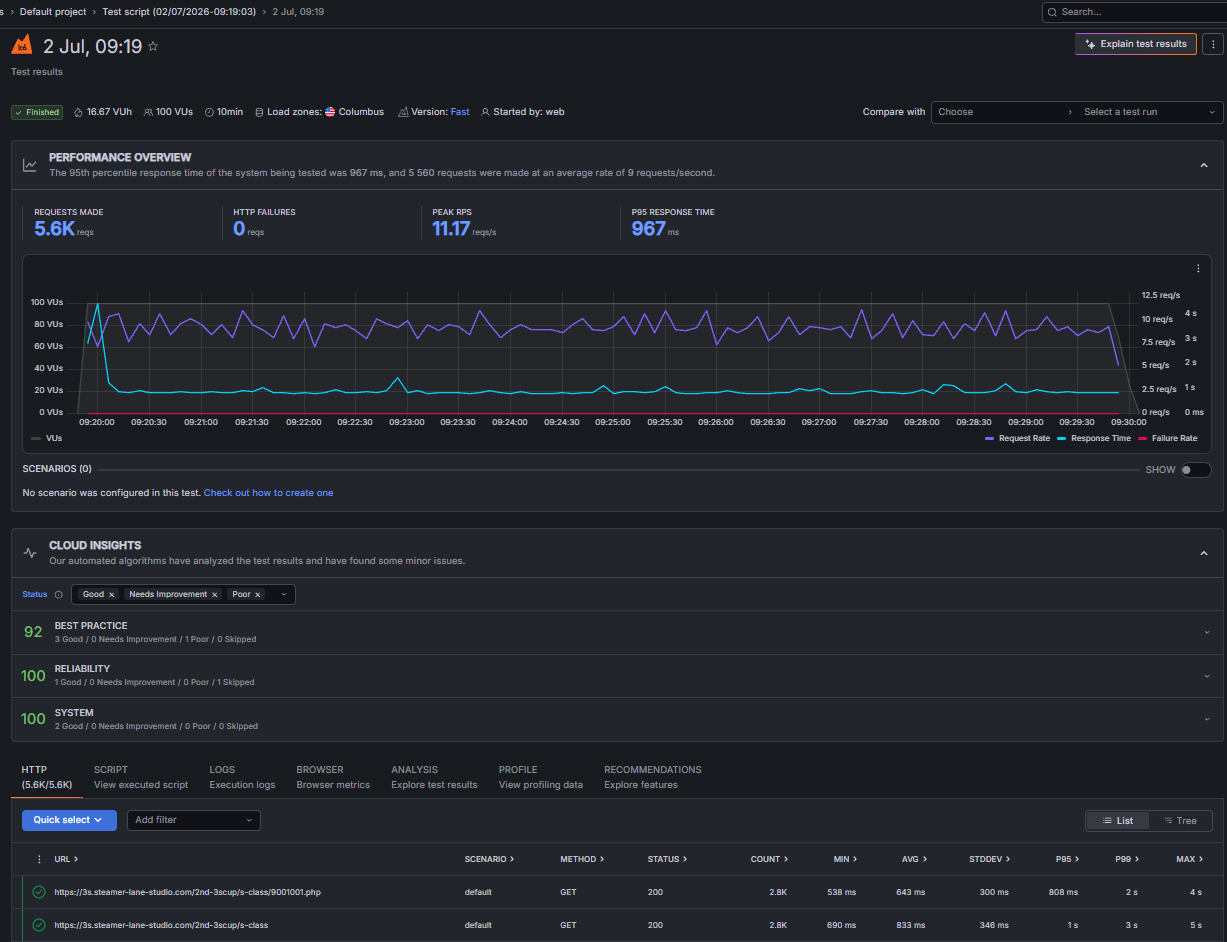Open the table column options menu

39,859
